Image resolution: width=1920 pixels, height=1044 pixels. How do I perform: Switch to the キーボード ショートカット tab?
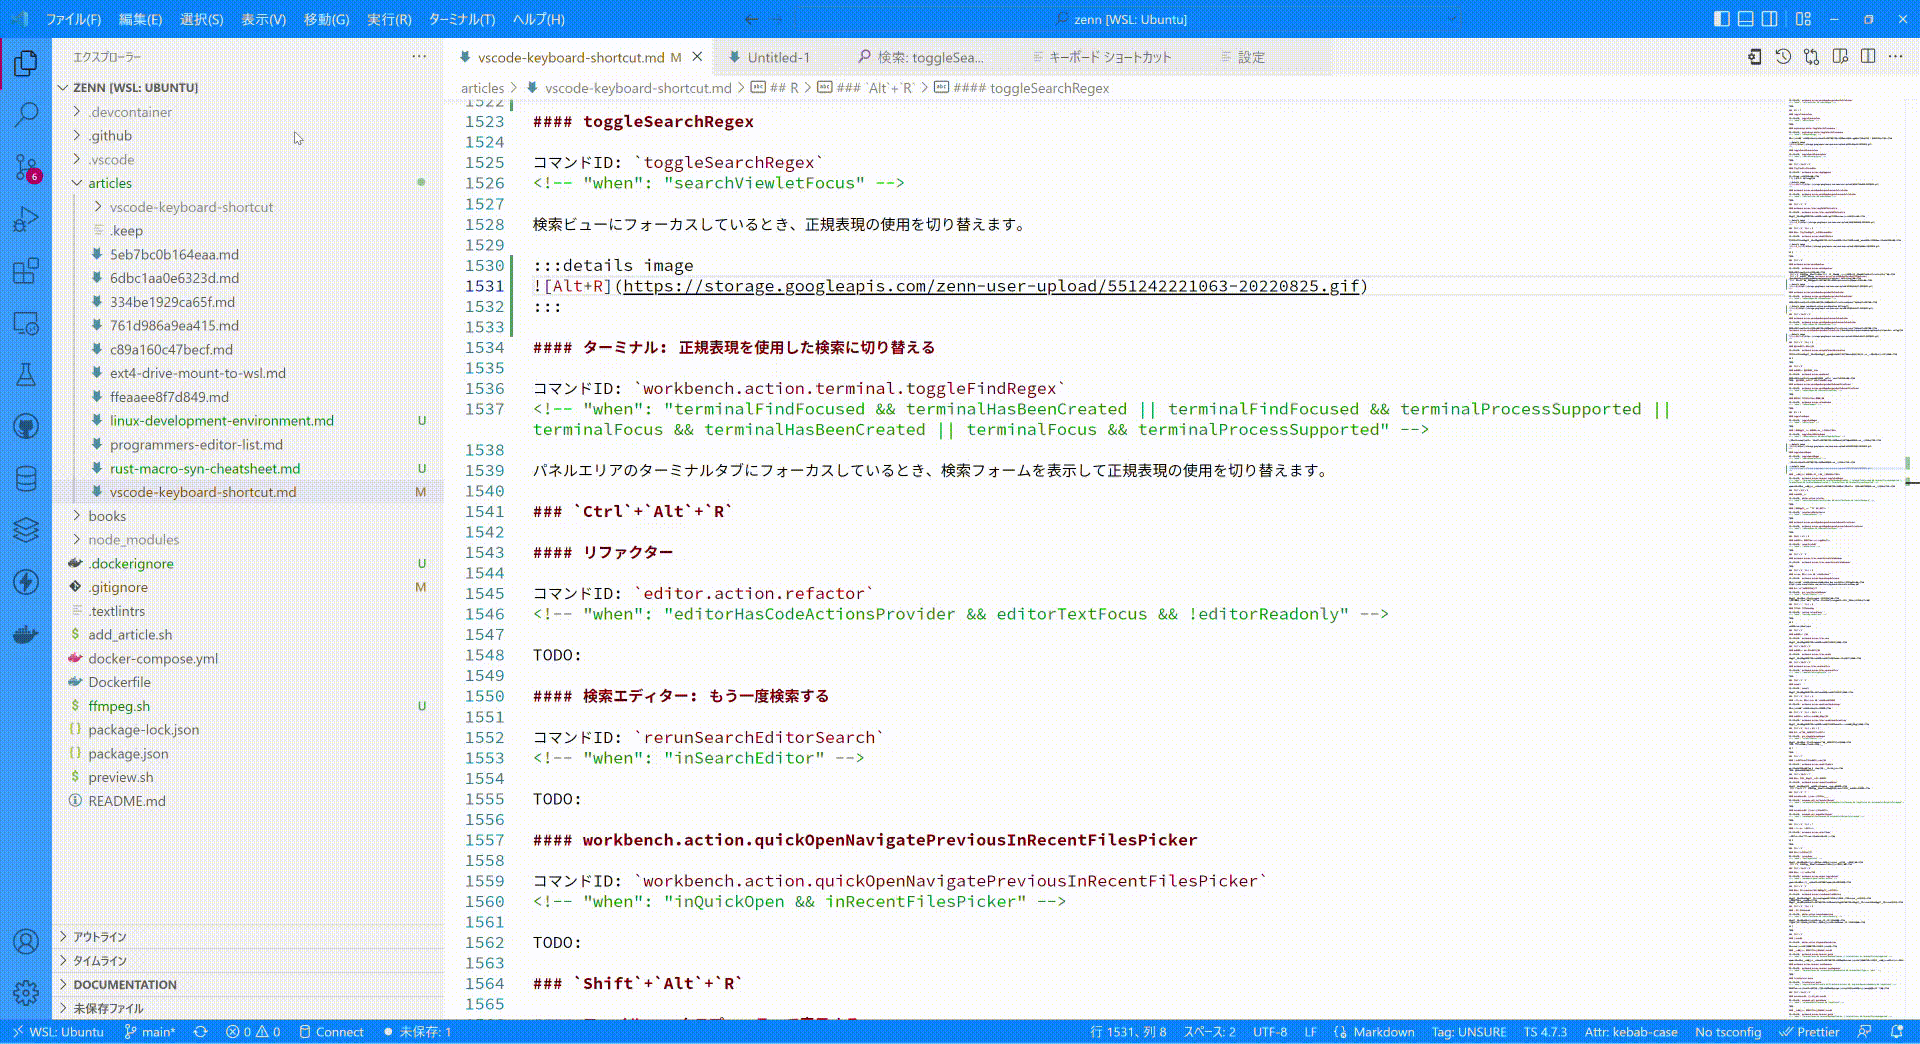[1109, 57]
